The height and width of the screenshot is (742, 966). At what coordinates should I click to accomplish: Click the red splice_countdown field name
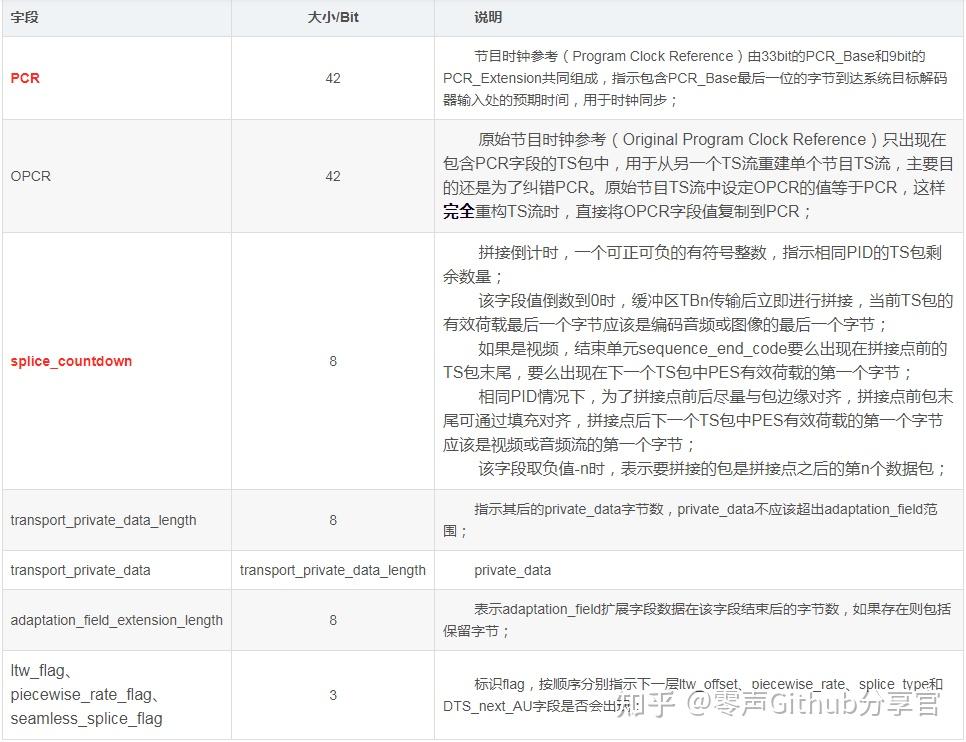[x=70, y=361]
